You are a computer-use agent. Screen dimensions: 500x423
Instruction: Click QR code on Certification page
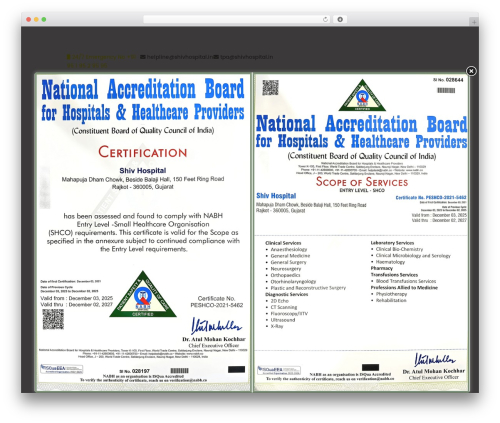pyautogui.click(x=53, y=319)
